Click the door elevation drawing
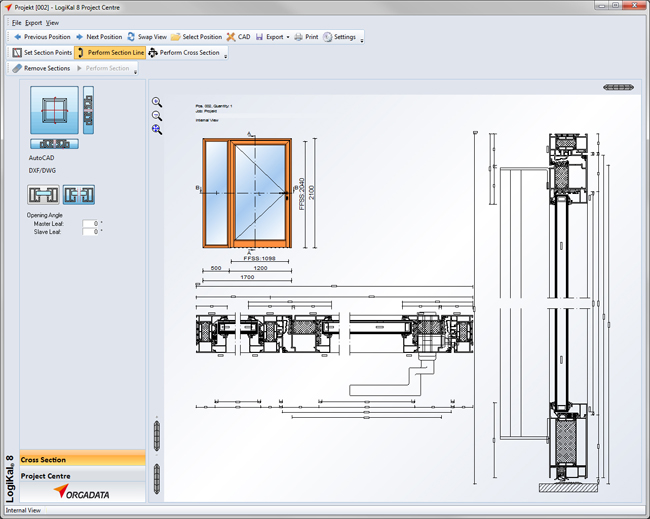 pos(247,193)
